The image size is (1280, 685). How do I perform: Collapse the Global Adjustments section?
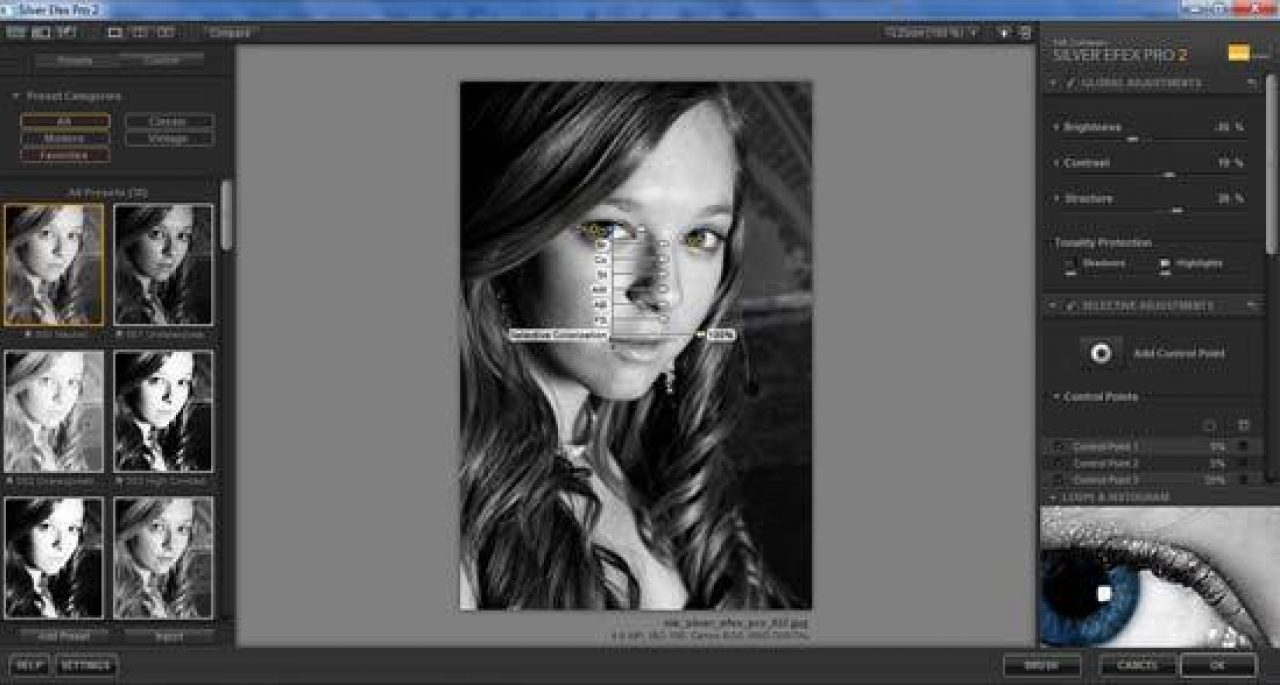tap(1052, 84)
